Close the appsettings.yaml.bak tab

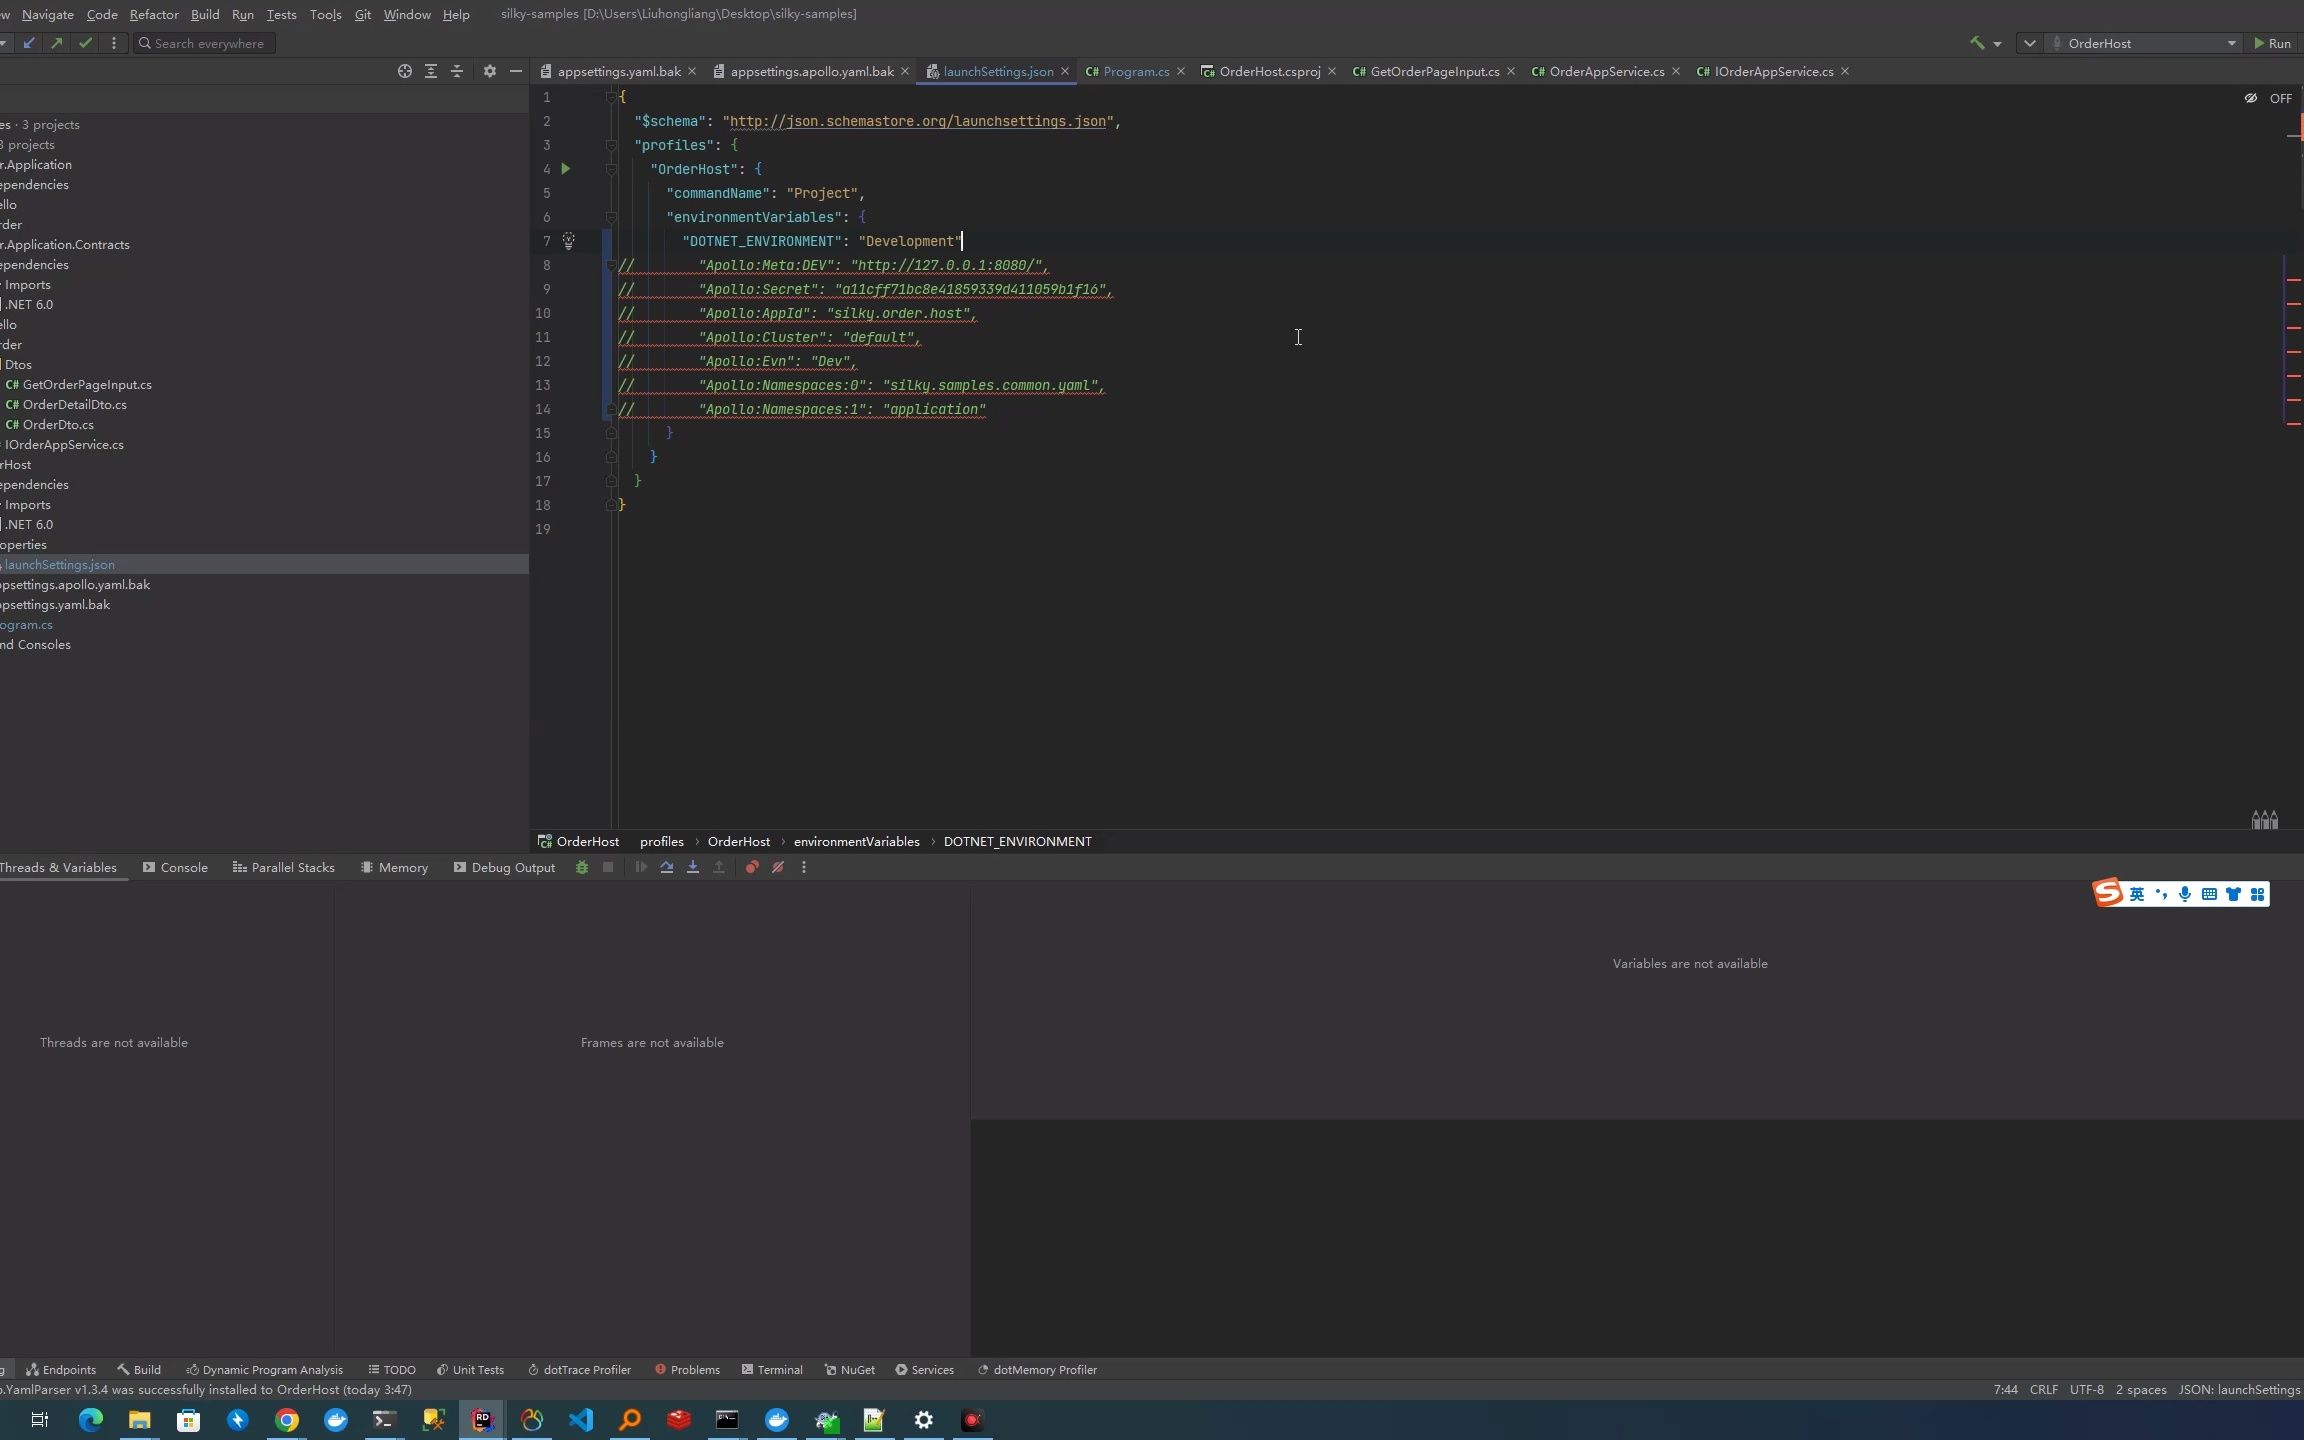[x=692, y=71]
